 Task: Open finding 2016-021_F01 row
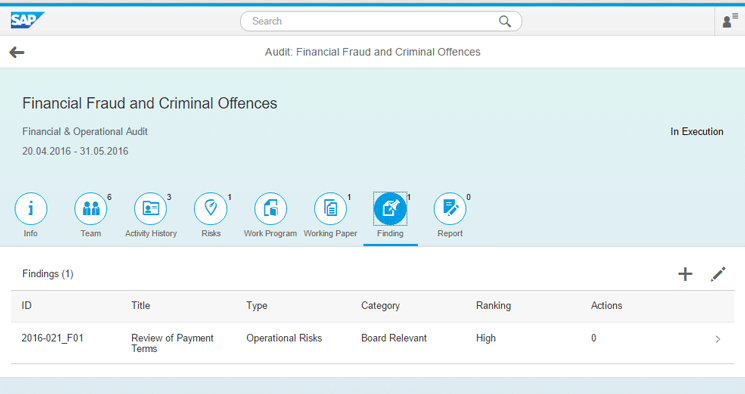372,343
